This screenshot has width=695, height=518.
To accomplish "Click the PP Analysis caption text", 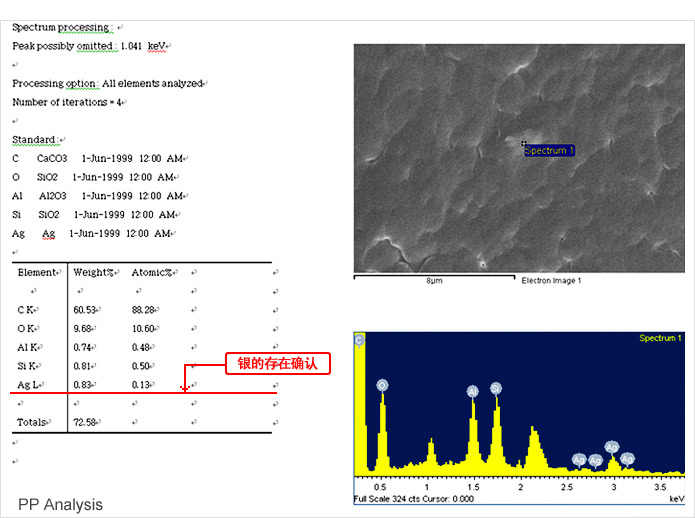I will 60,504.
